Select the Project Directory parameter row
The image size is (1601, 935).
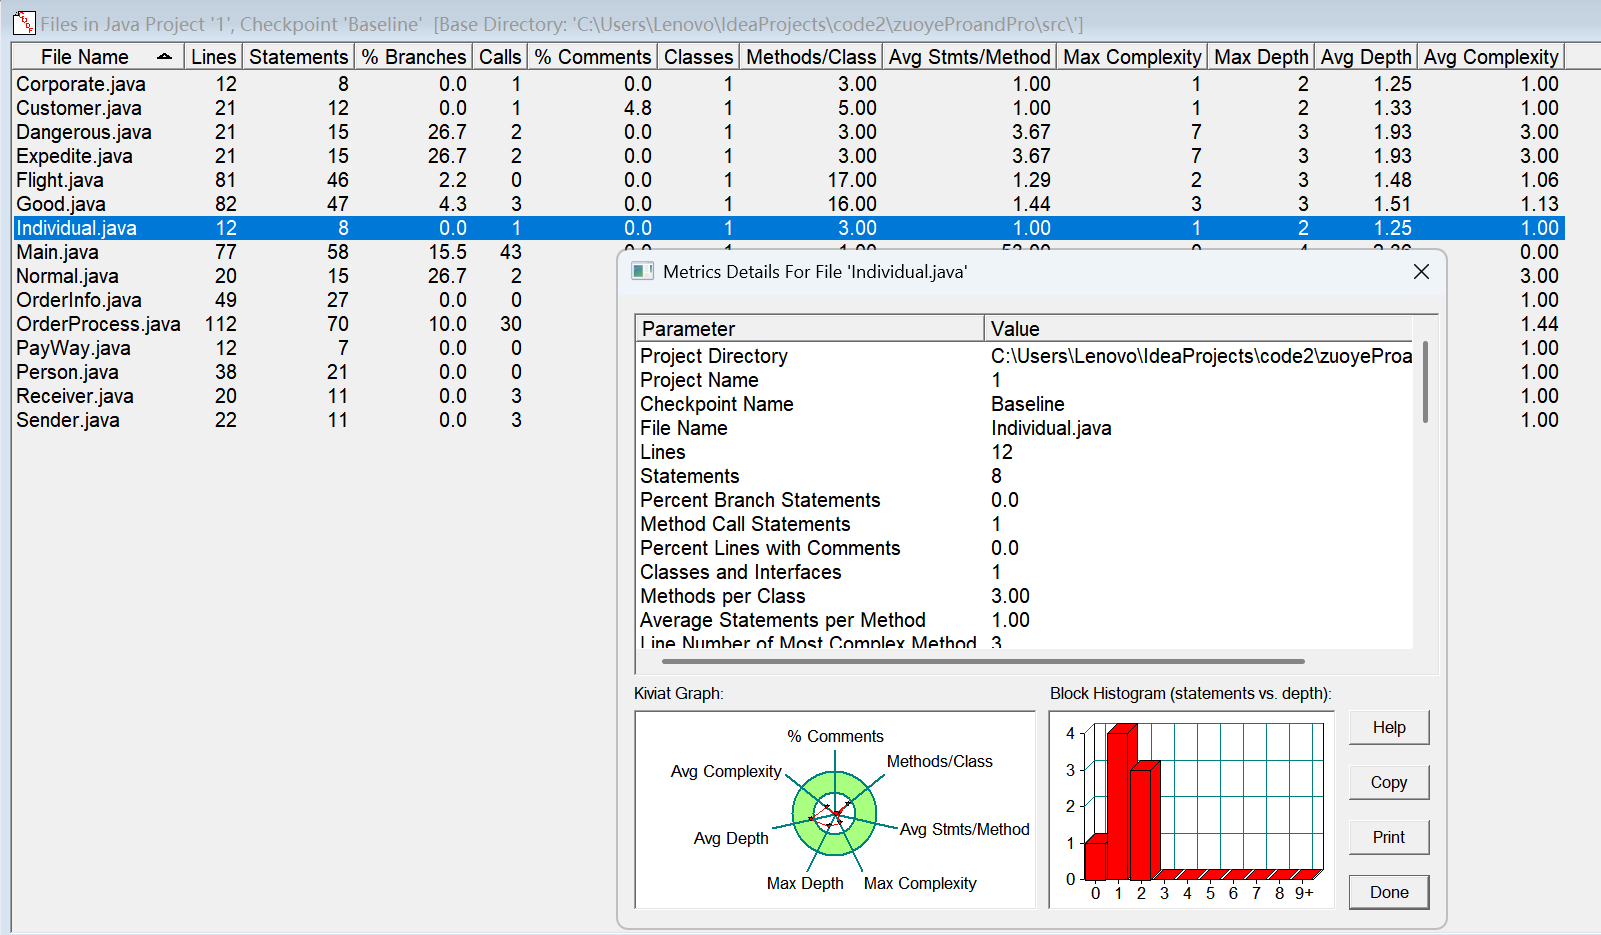(x=1025, y=356)
